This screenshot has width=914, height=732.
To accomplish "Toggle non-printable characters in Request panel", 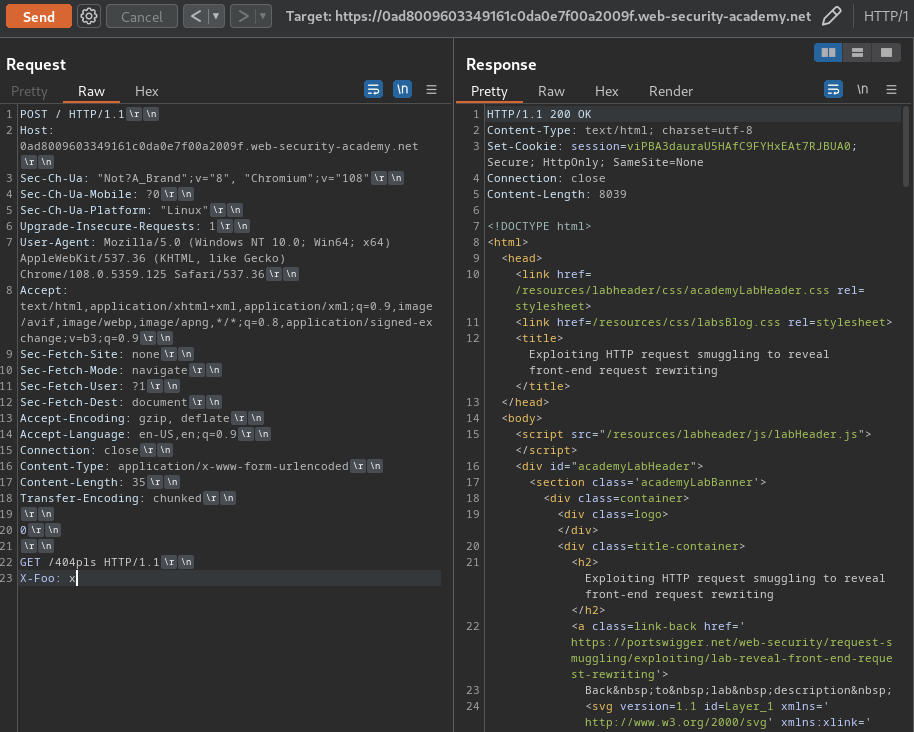I will coord(402,89).
